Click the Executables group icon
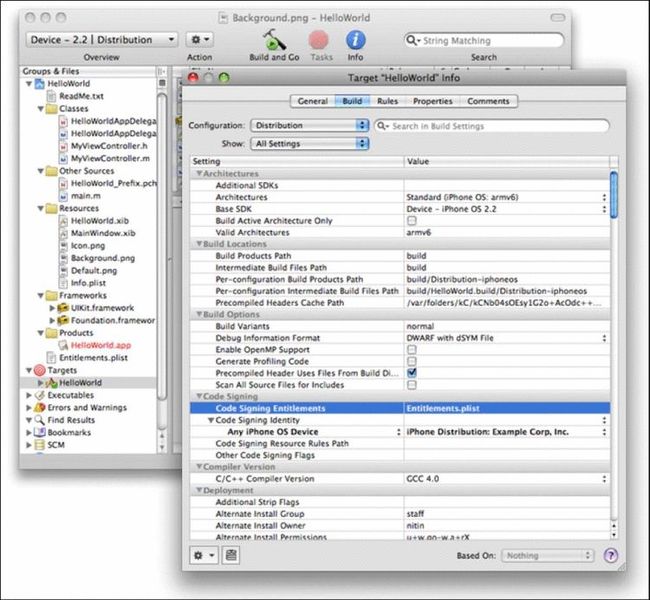This screenshot has height=600, width=650. click(x=39, y=395)
